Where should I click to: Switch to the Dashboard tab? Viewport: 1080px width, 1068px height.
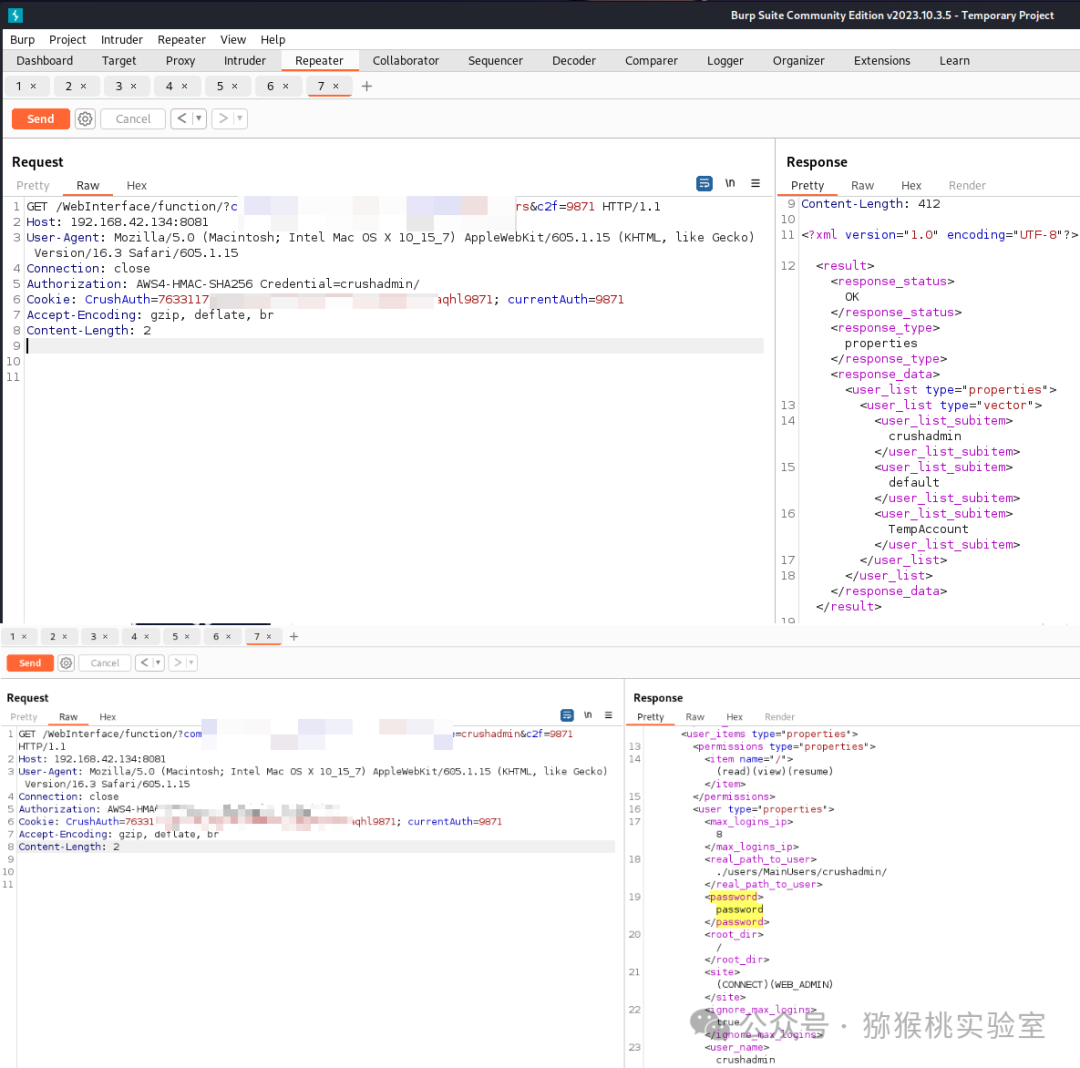tap(45, 61)
